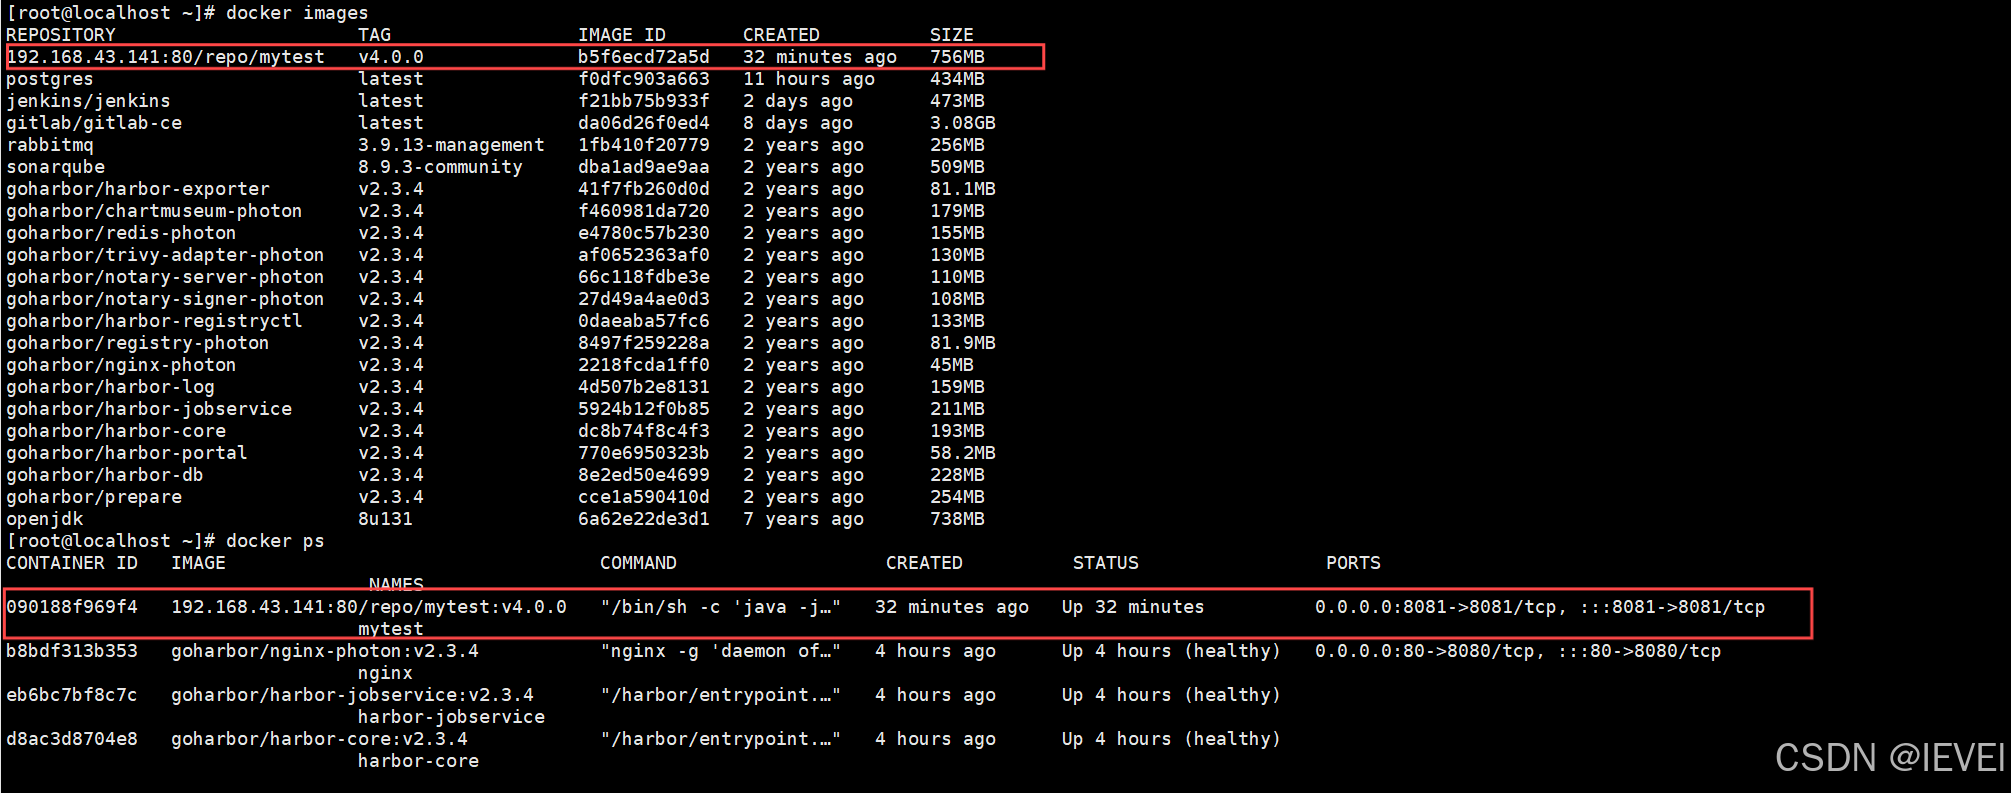This screenshot has height=793, width=2011.
Task: Click image ID f0dfc903a663
Action: [x=644, y=79]
